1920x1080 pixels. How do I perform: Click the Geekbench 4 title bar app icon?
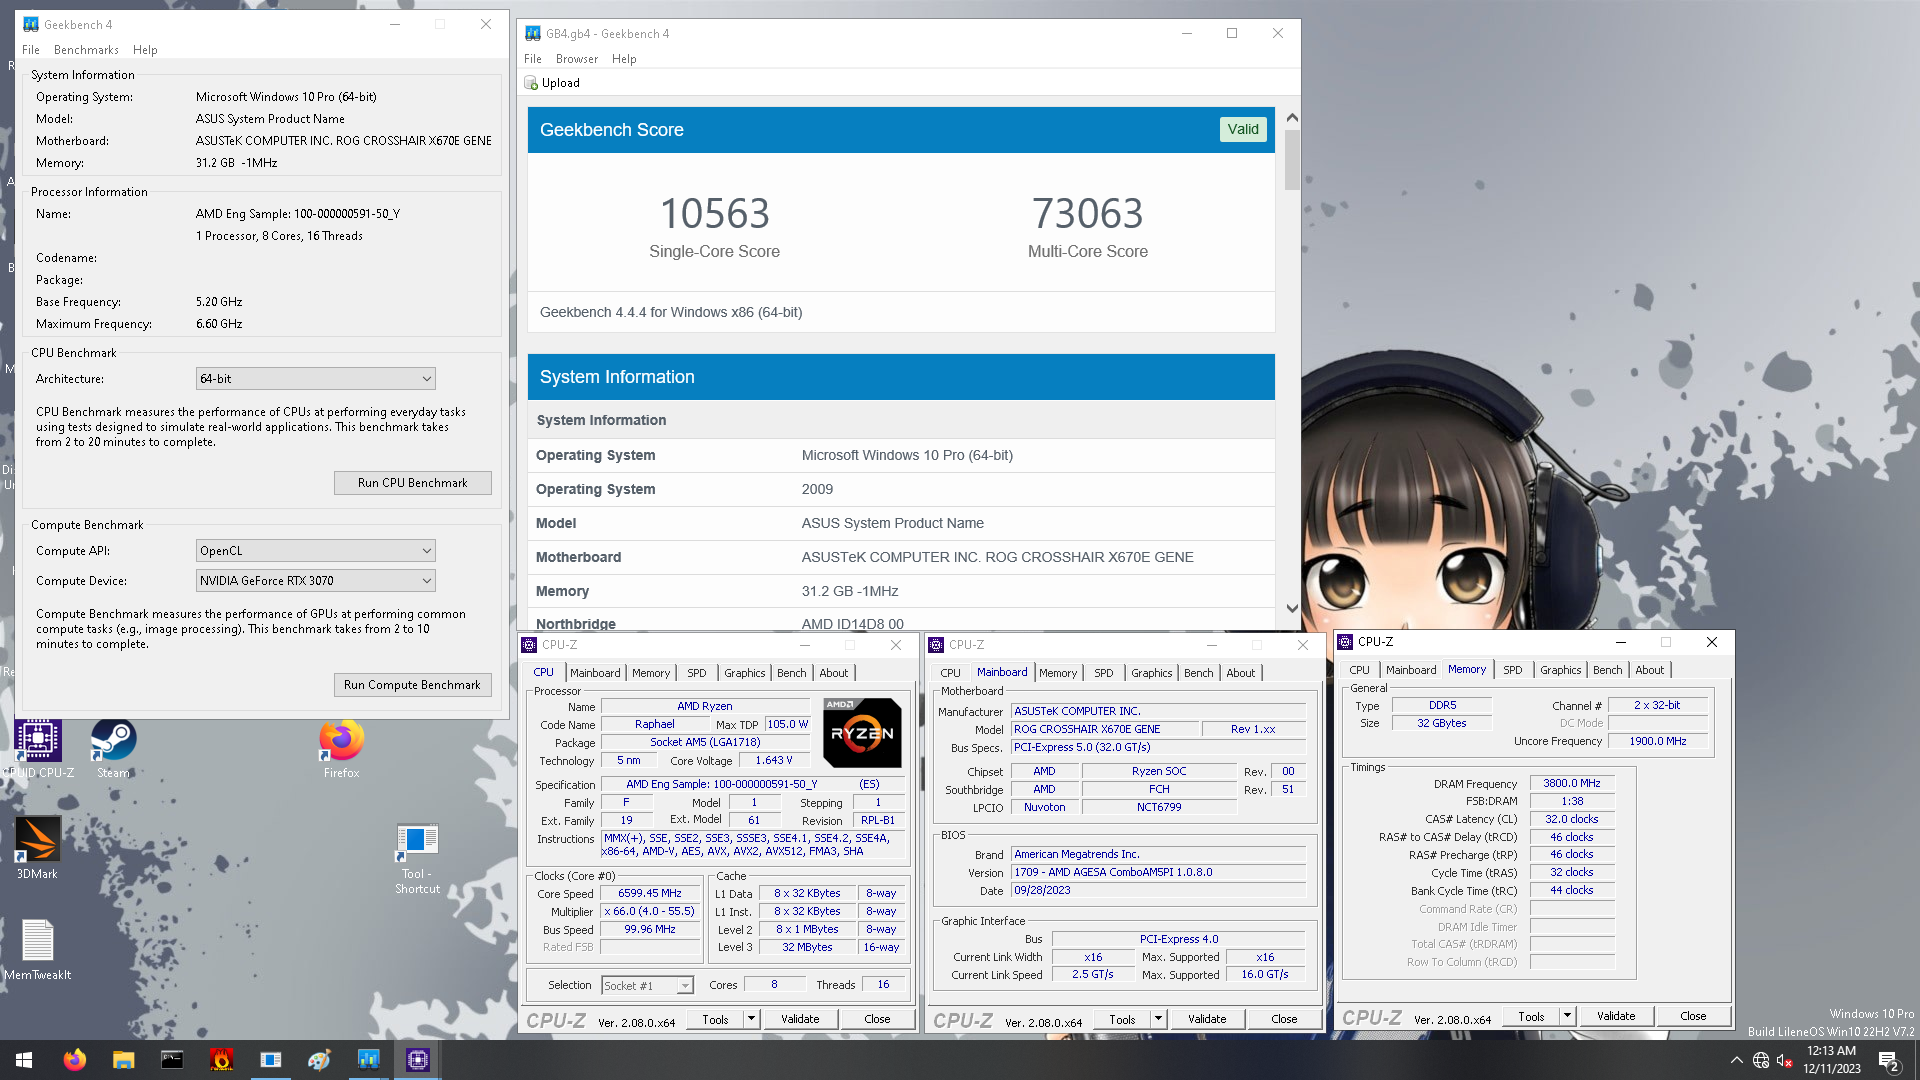(x=31, y=24)
